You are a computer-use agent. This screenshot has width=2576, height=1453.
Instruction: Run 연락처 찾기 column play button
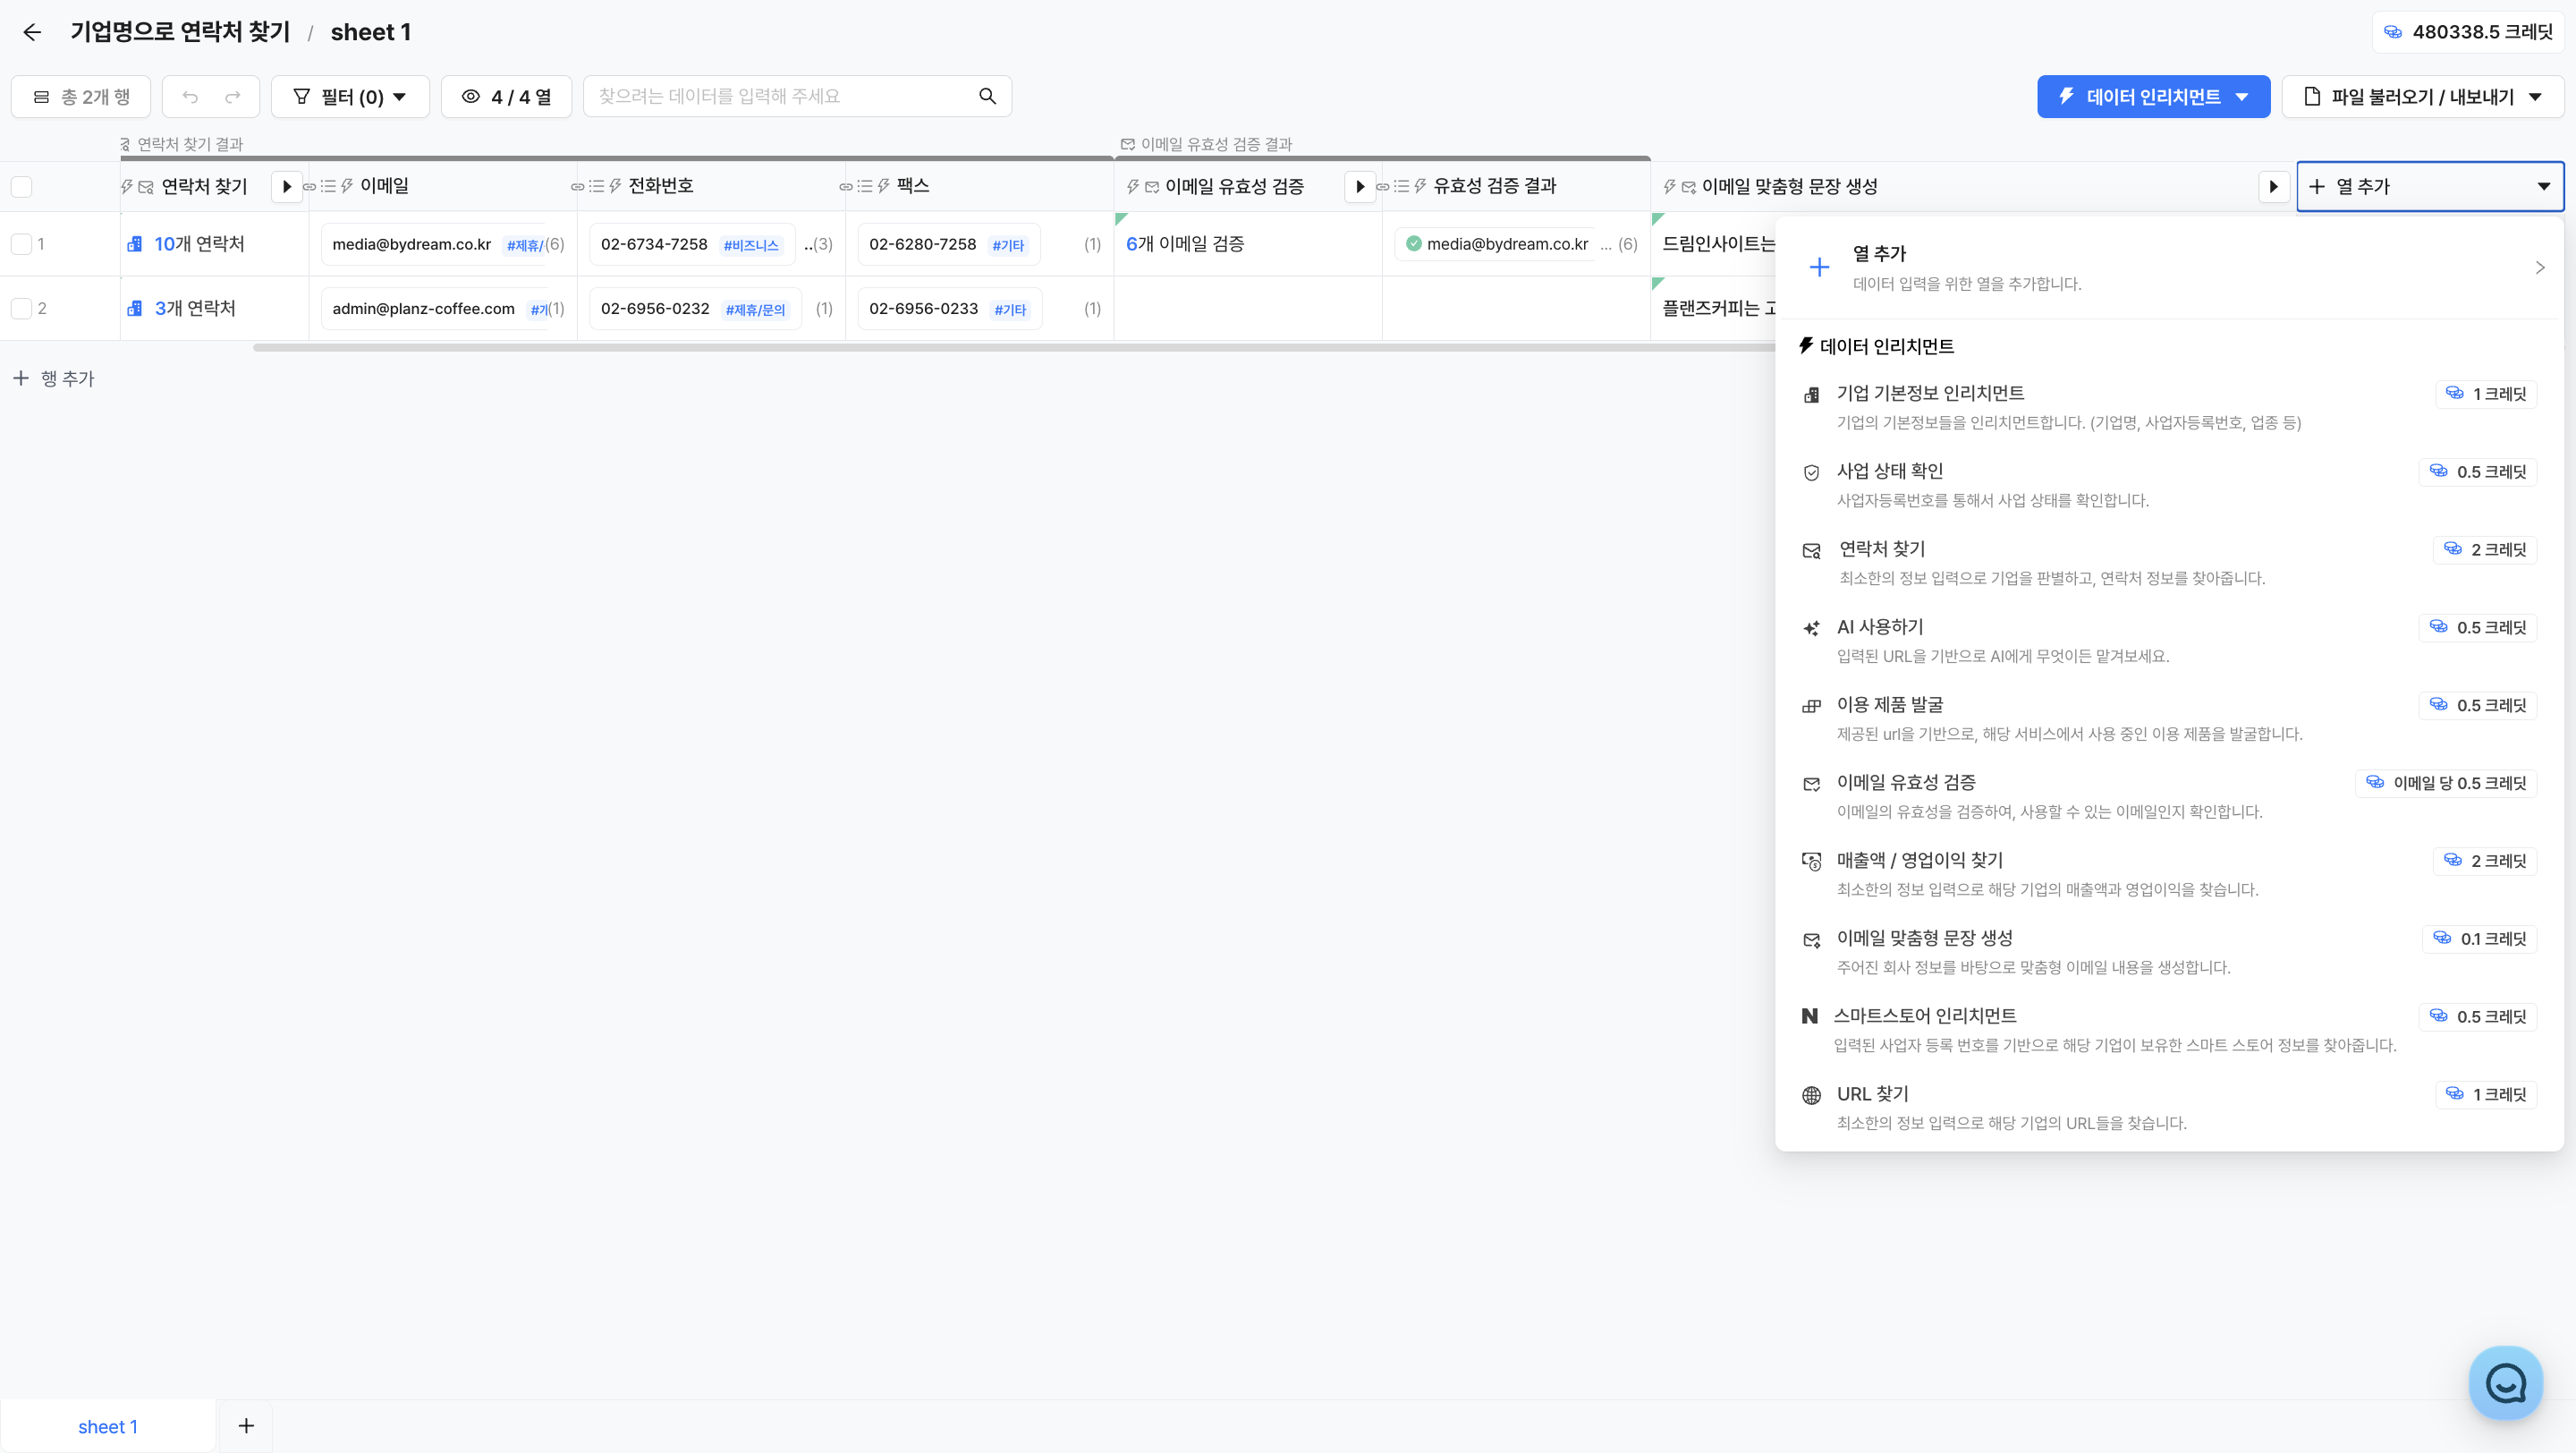click(x=287, y=187)
